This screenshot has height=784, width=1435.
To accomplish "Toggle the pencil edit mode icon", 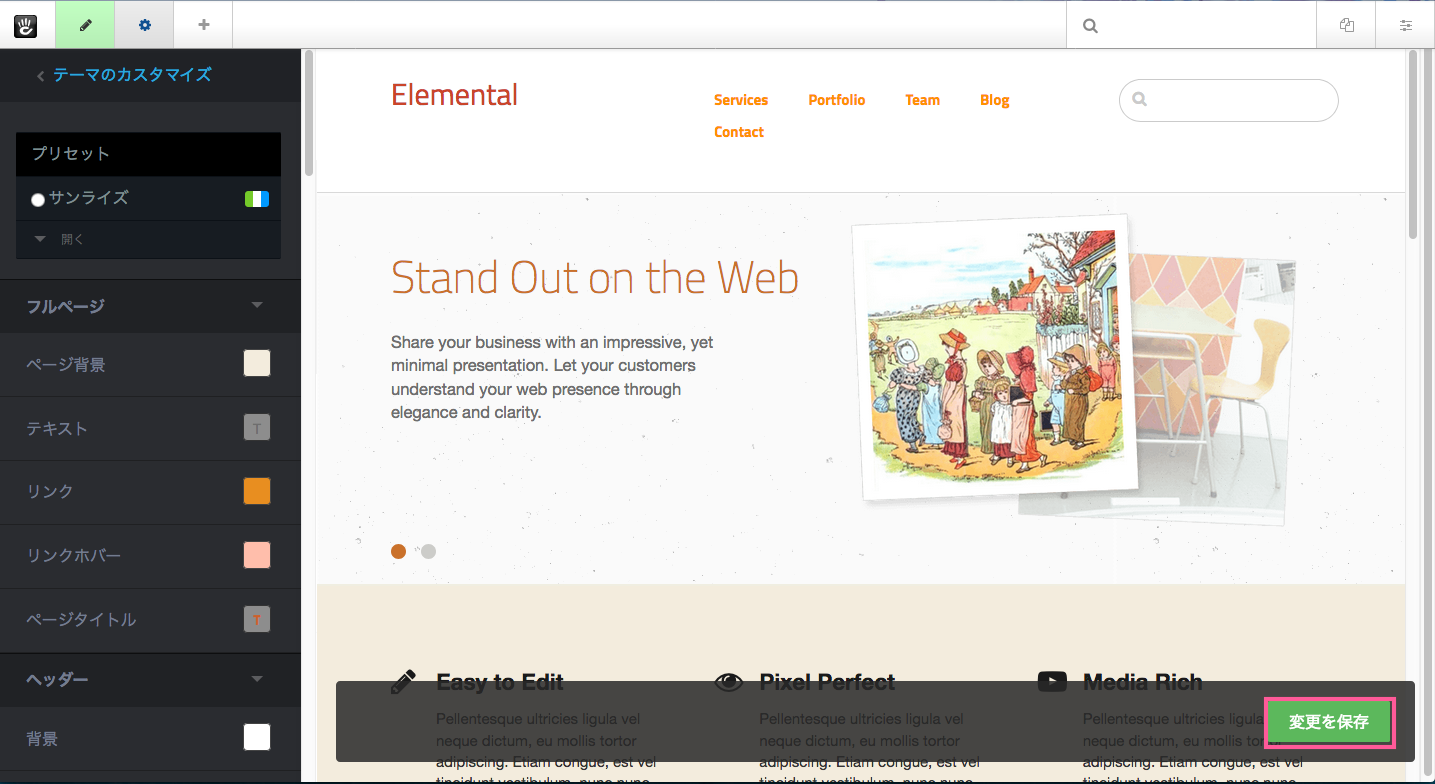I will [85, 25].
